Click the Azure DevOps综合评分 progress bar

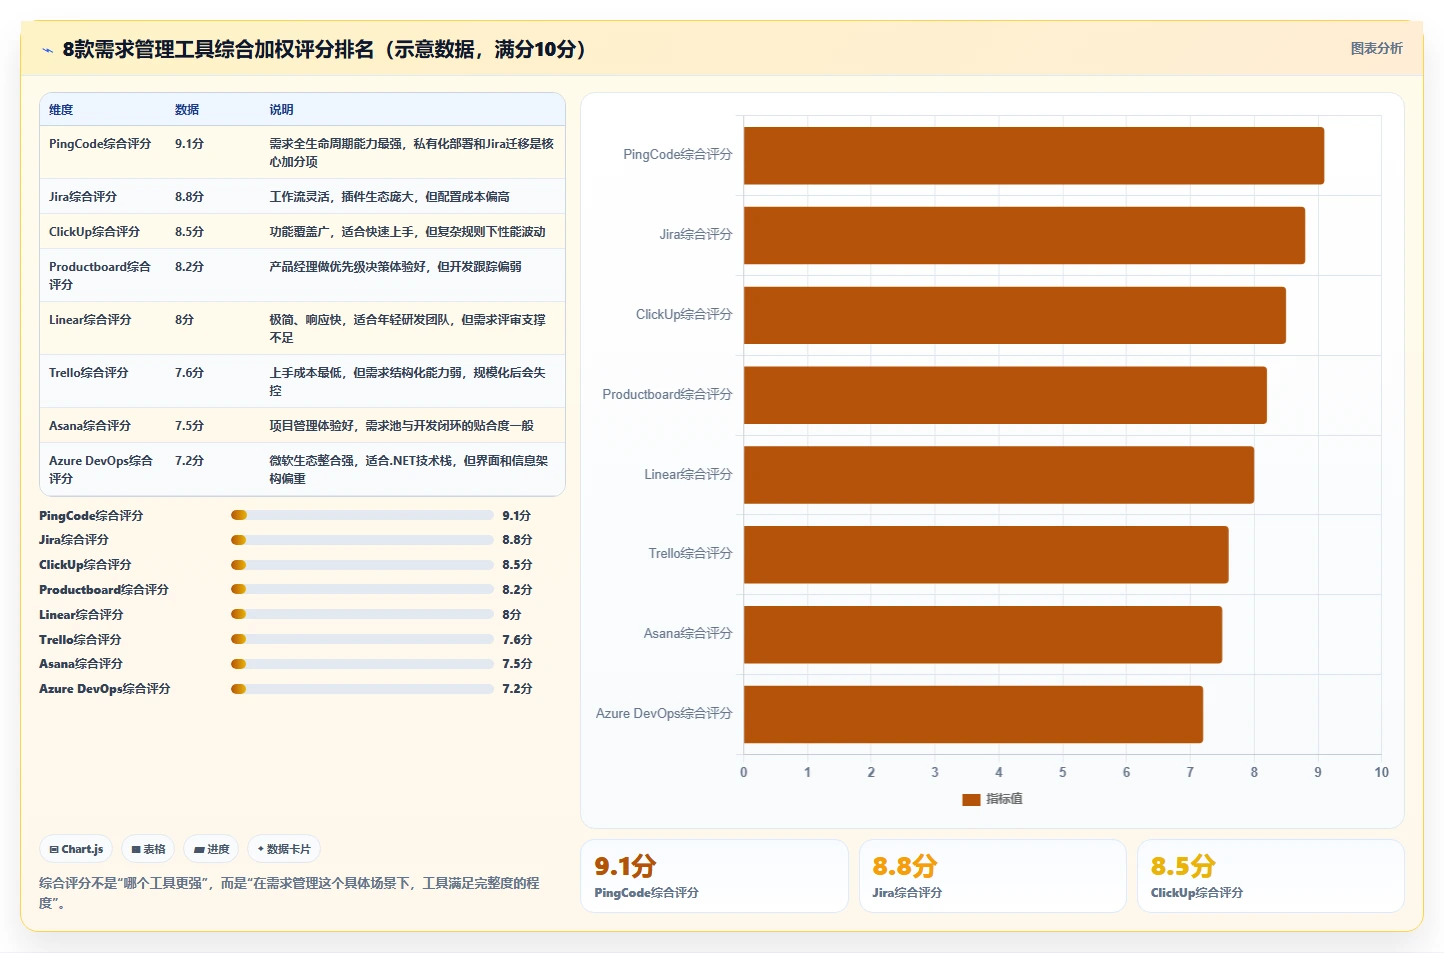[x=362, y=689]
